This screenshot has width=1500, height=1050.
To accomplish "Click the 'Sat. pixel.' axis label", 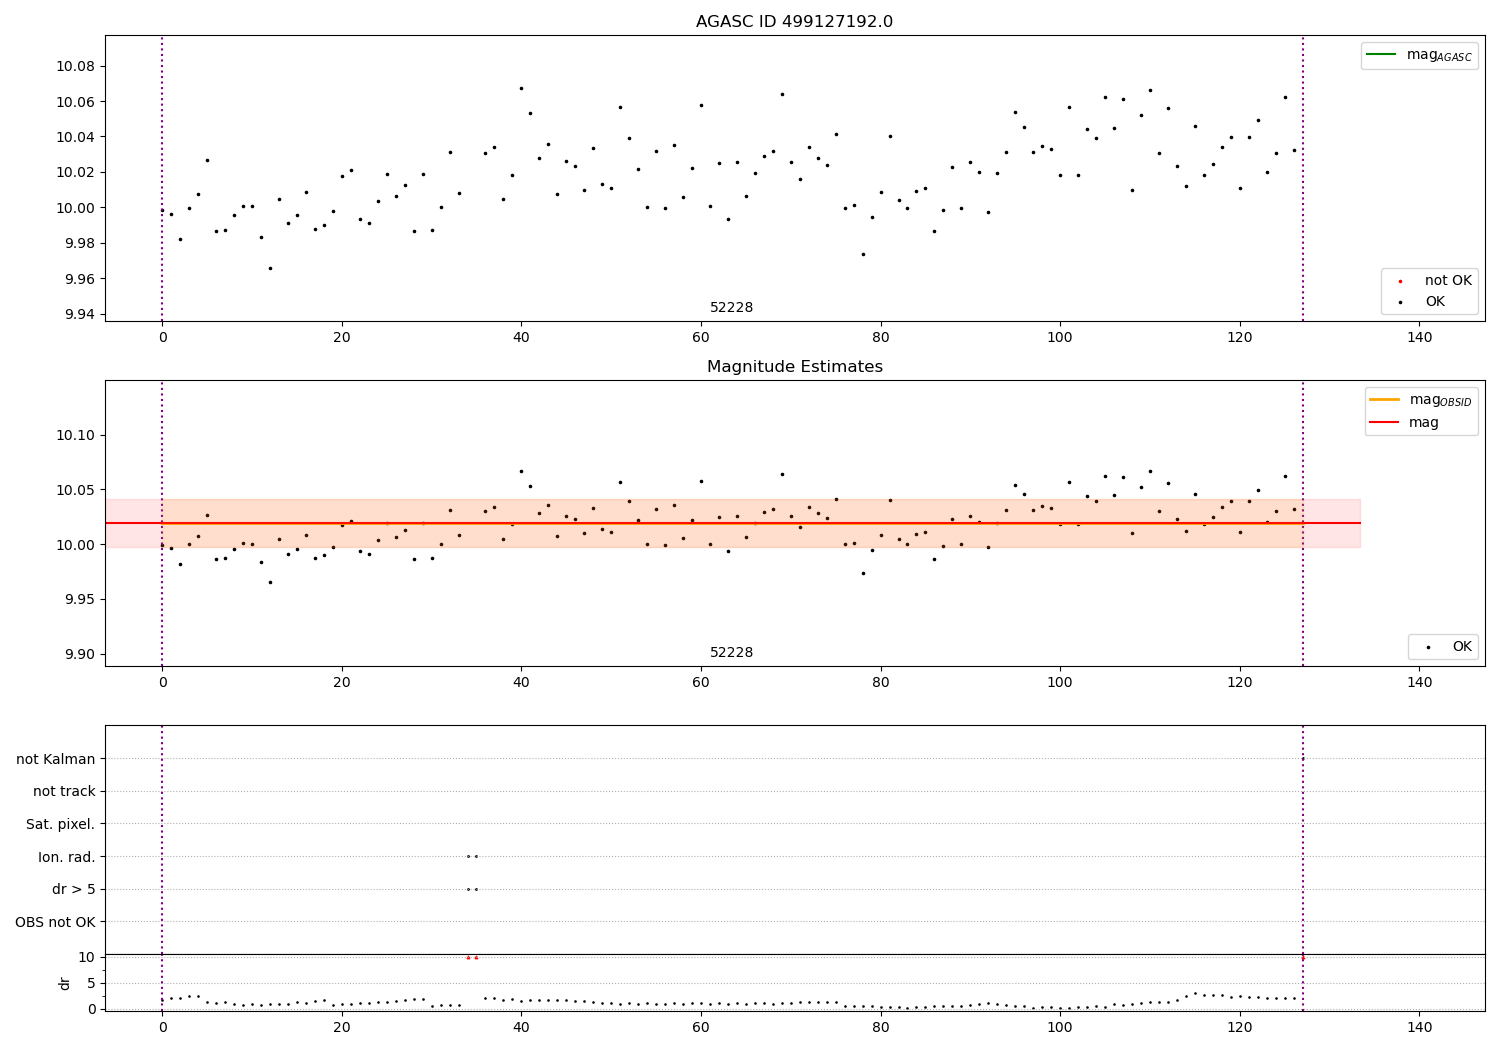I will tap(61, 825).
